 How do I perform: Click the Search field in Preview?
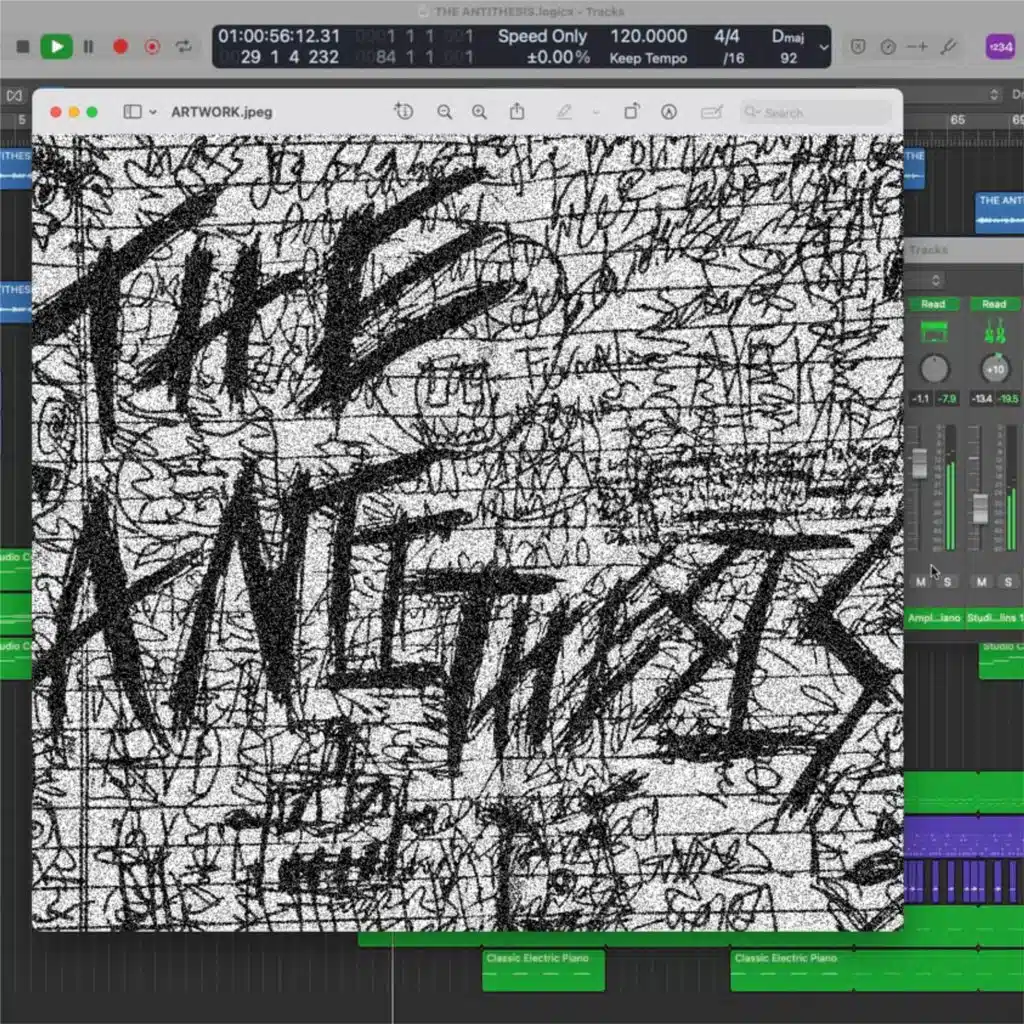(x=815, y=113)
